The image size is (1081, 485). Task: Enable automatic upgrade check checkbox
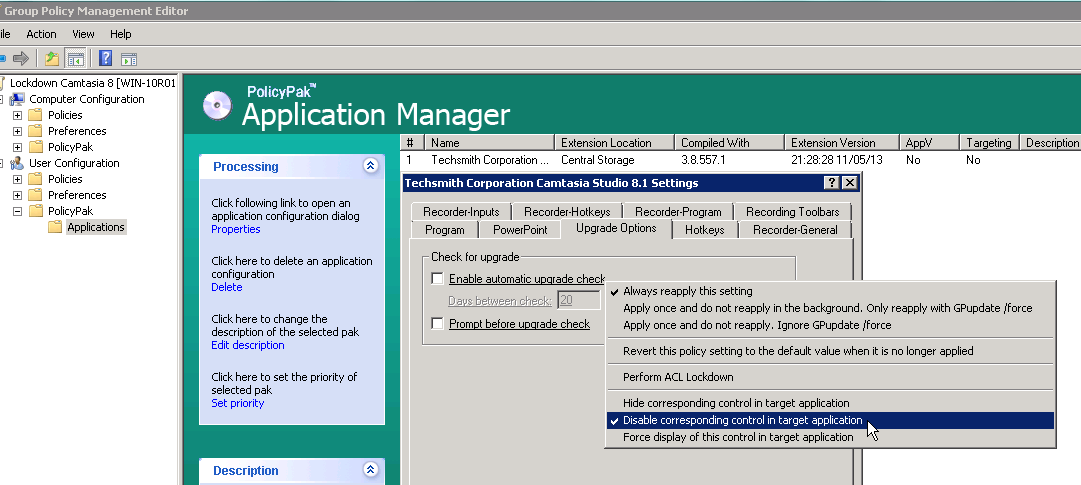pos(437,279)
